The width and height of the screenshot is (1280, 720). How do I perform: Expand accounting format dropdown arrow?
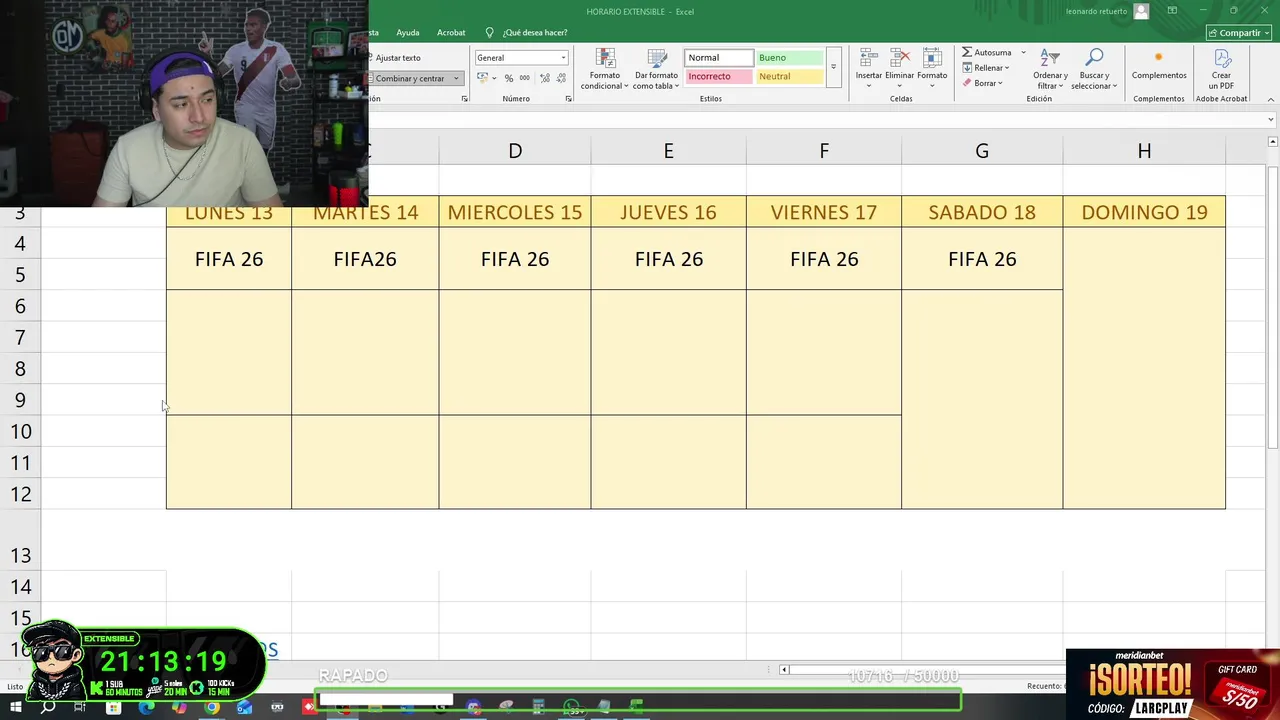[x=493, y=78]
